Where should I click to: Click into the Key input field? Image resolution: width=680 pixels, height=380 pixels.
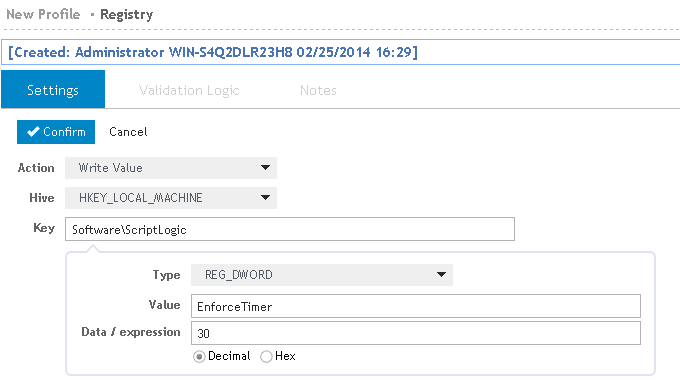[x=290, y=229]
